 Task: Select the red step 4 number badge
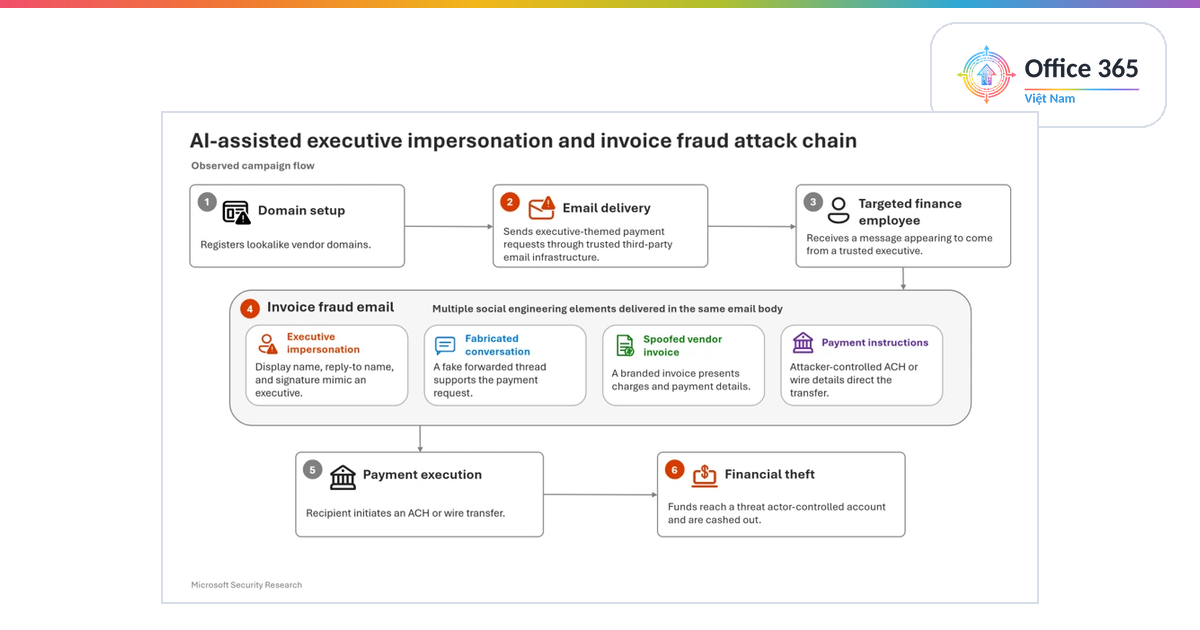click(250, 309)
